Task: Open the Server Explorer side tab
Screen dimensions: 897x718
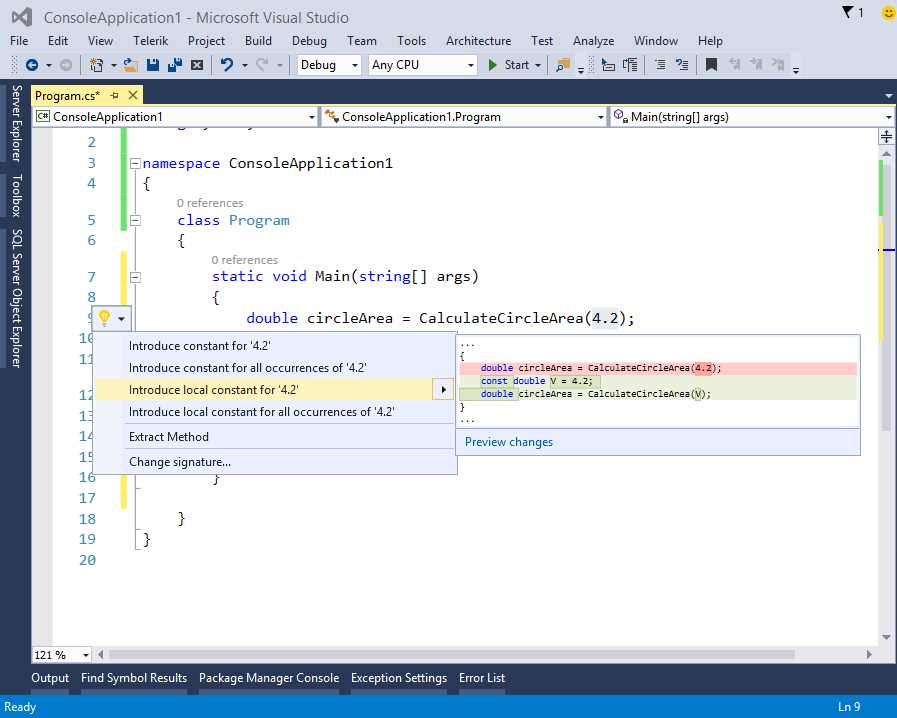Action: [x=17, y=123]
